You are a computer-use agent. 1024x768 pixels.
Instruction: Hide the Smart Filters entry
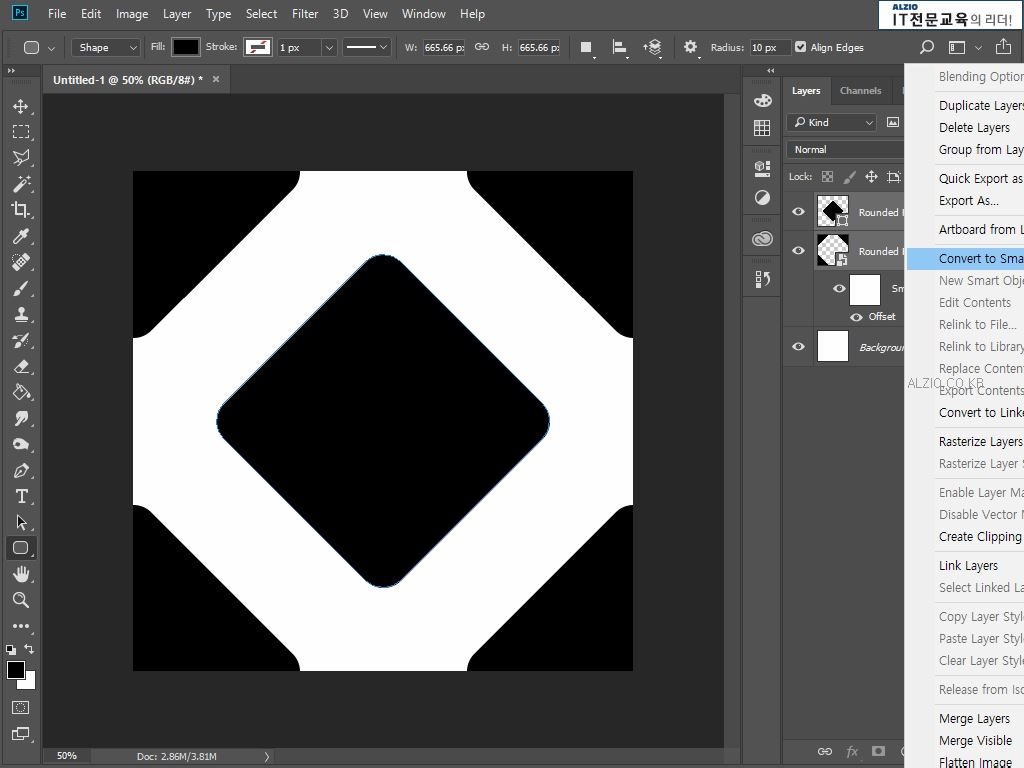coord(839,289)
